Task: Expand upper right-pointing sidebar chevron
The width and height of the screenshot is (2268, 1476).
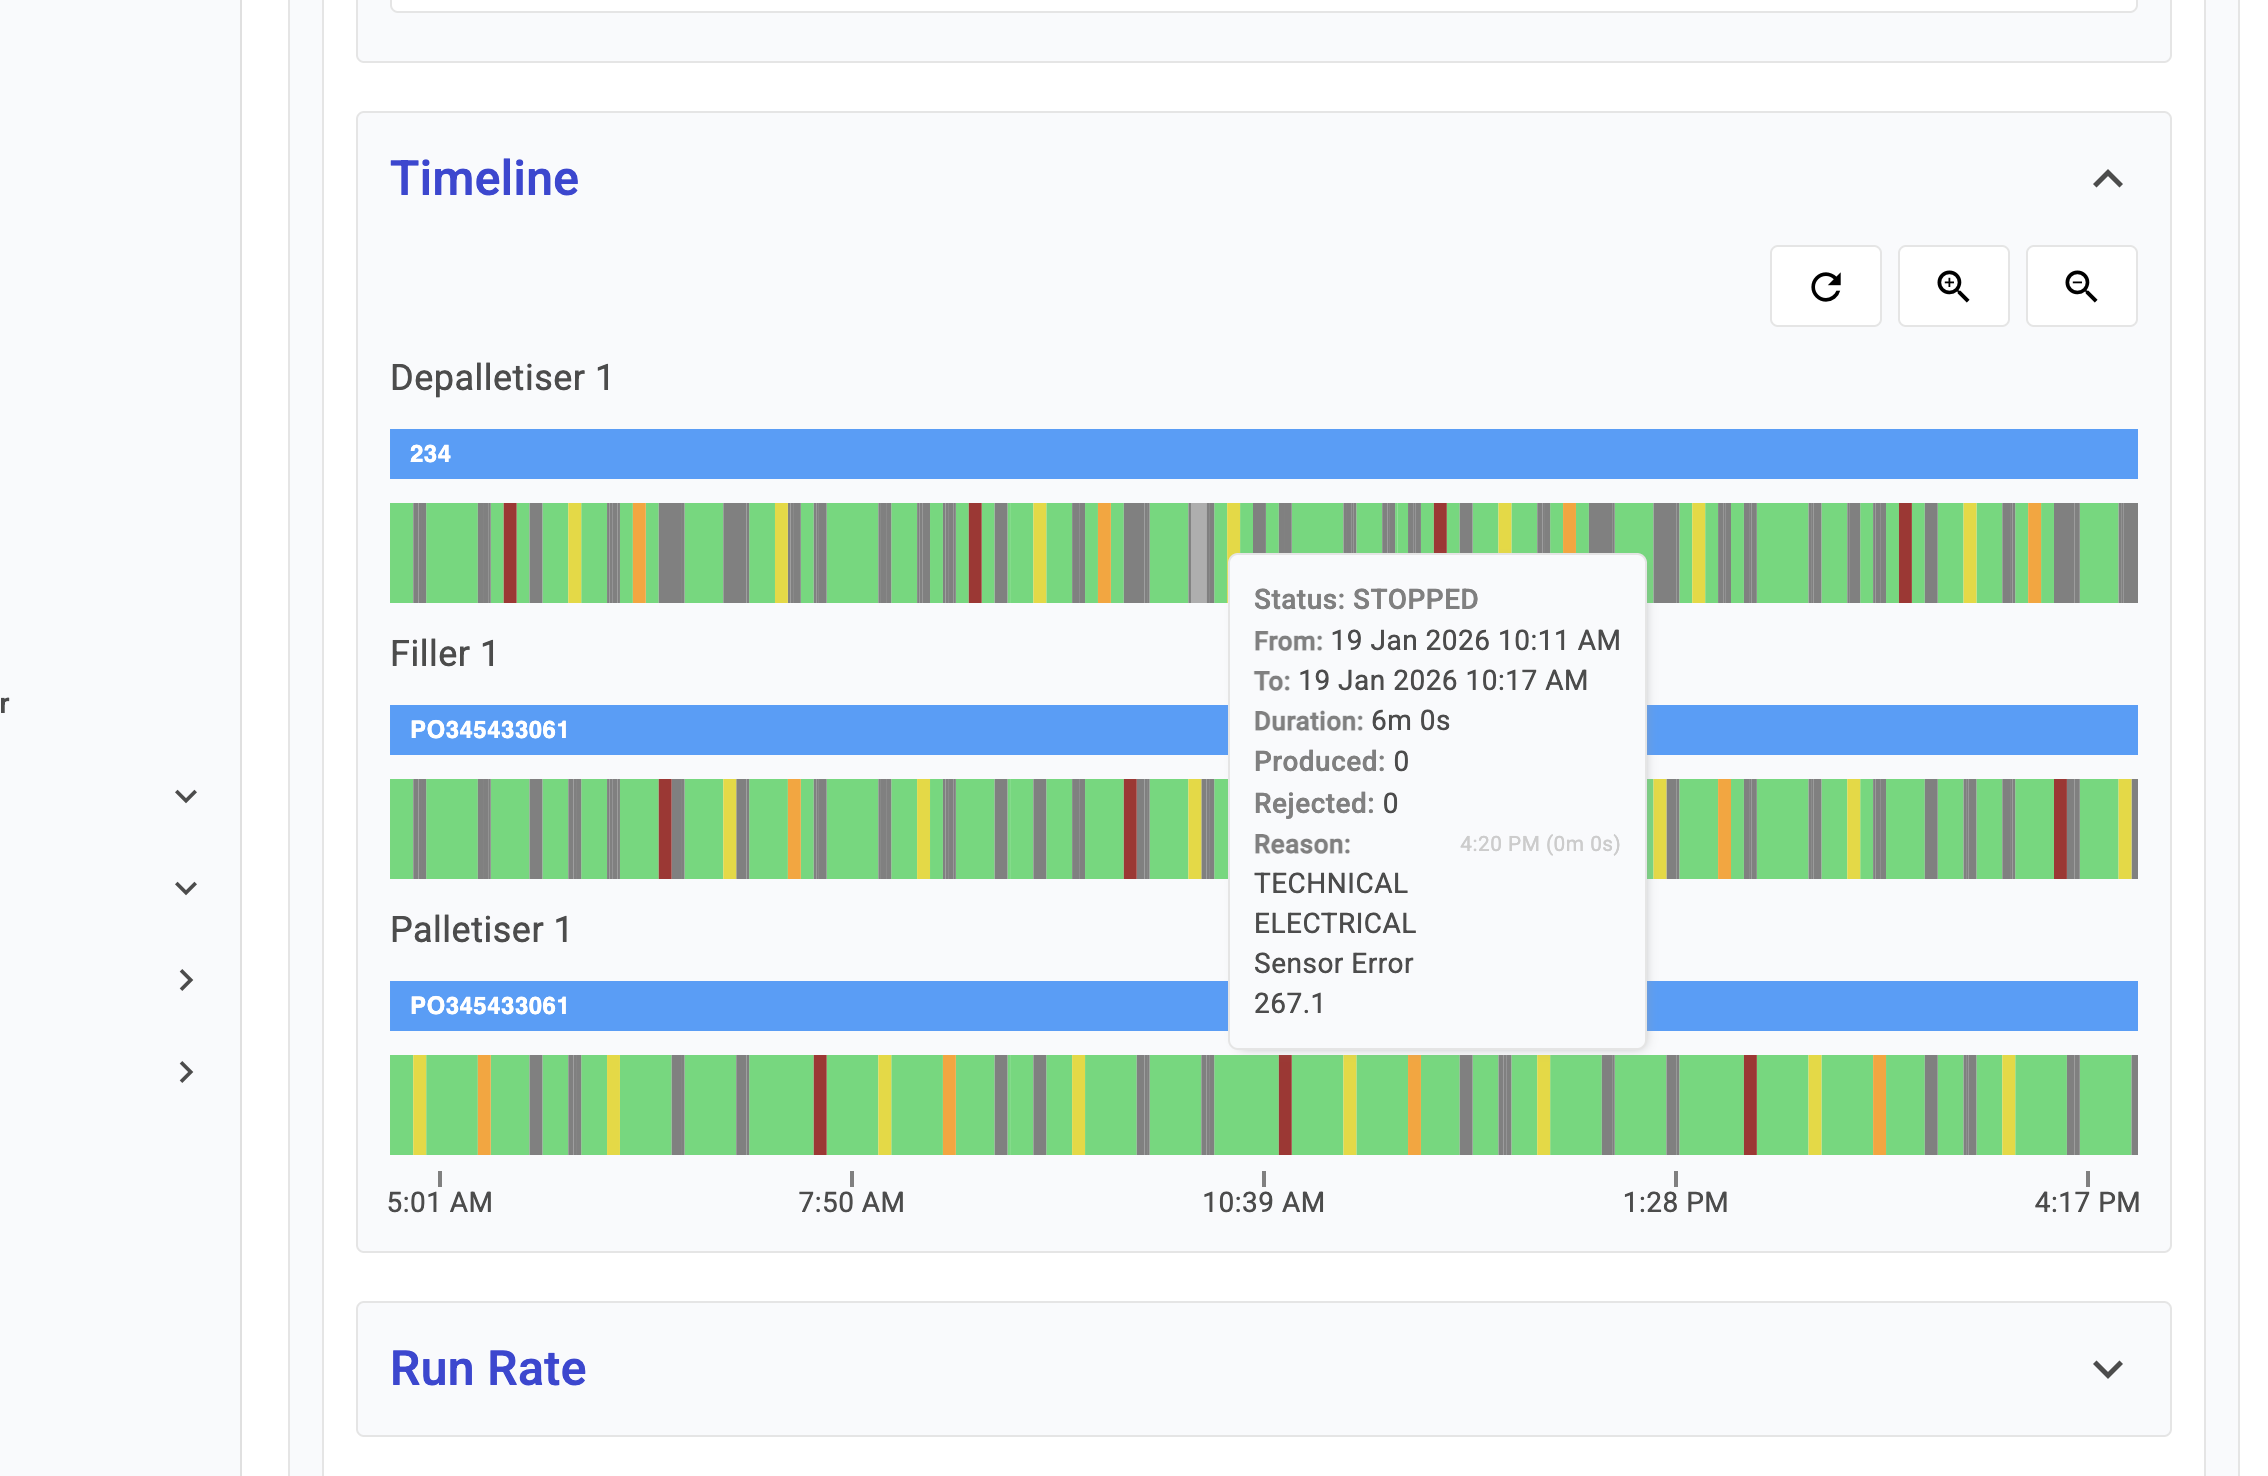Action: click(x=186, y=980)
